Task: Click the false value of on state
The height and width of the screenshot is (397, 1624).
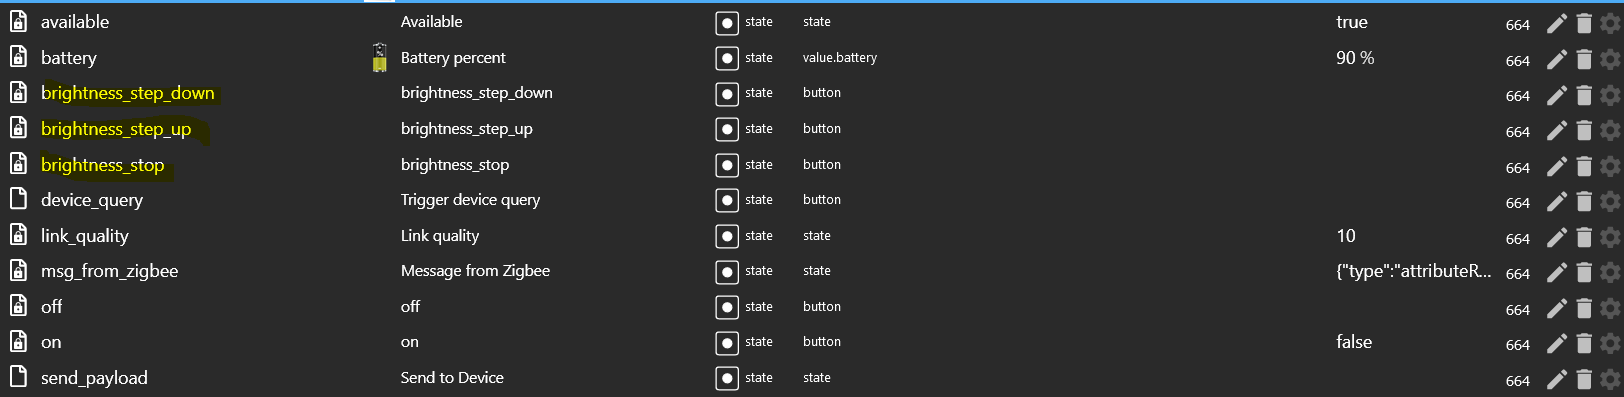Action: (x=1354, y=342)
